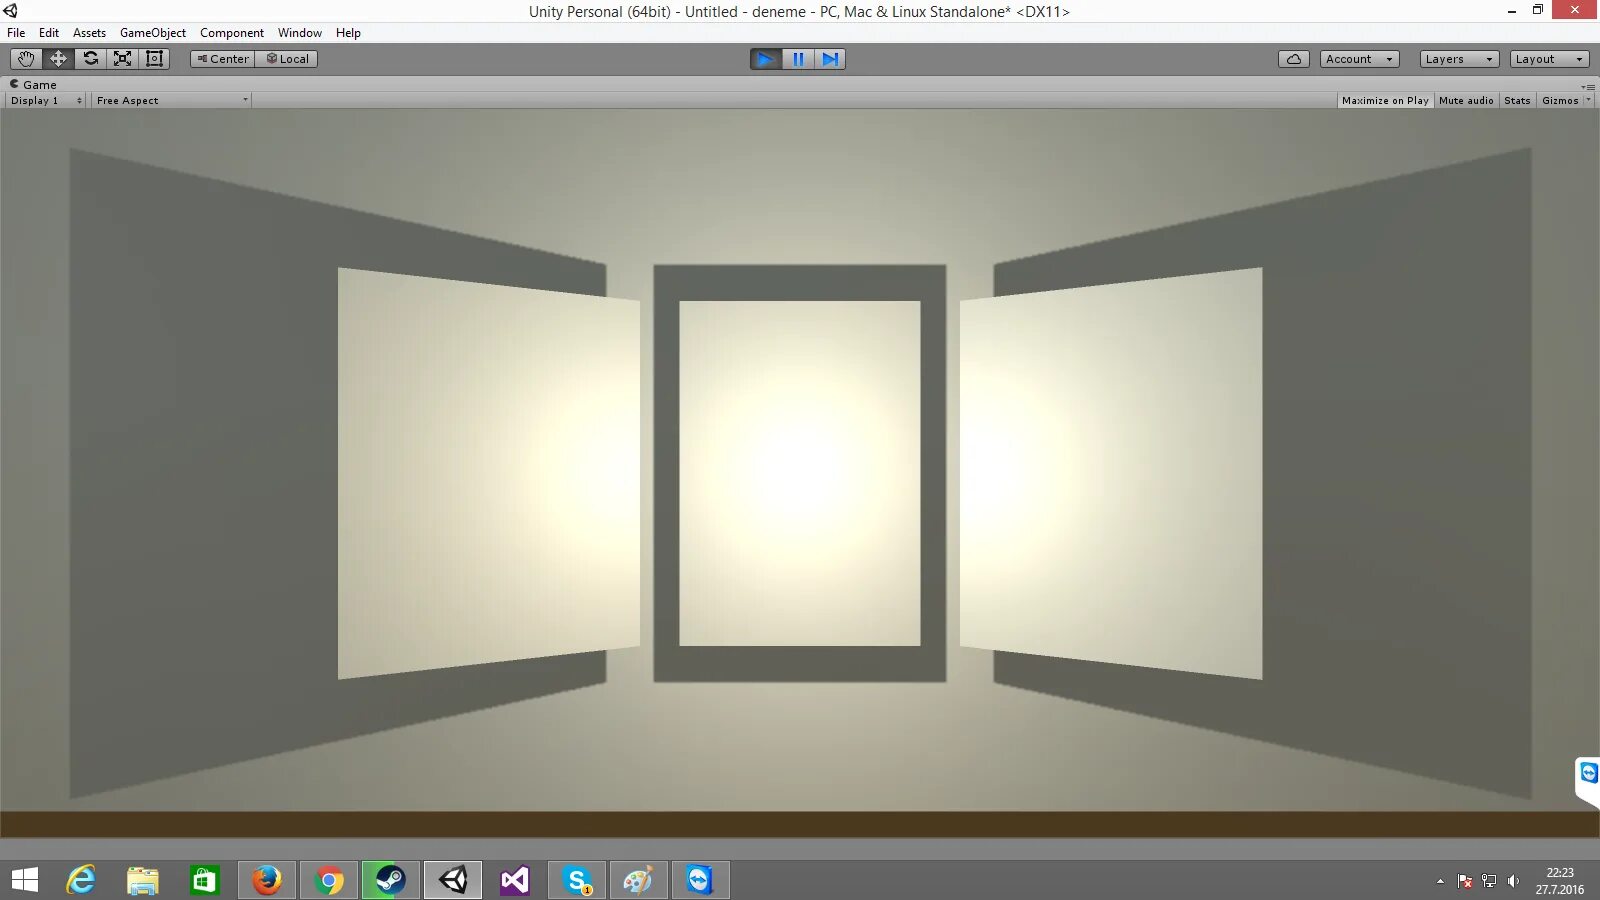
Task: Toggle Local rotation handle button
Action: 287,59
